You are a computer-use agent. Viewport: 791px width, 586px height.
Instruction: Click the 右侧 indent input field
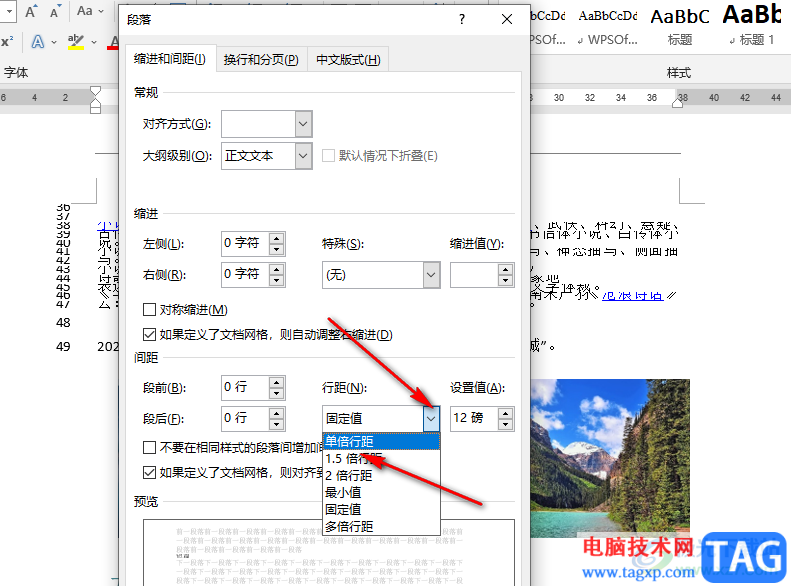(245, 275)
